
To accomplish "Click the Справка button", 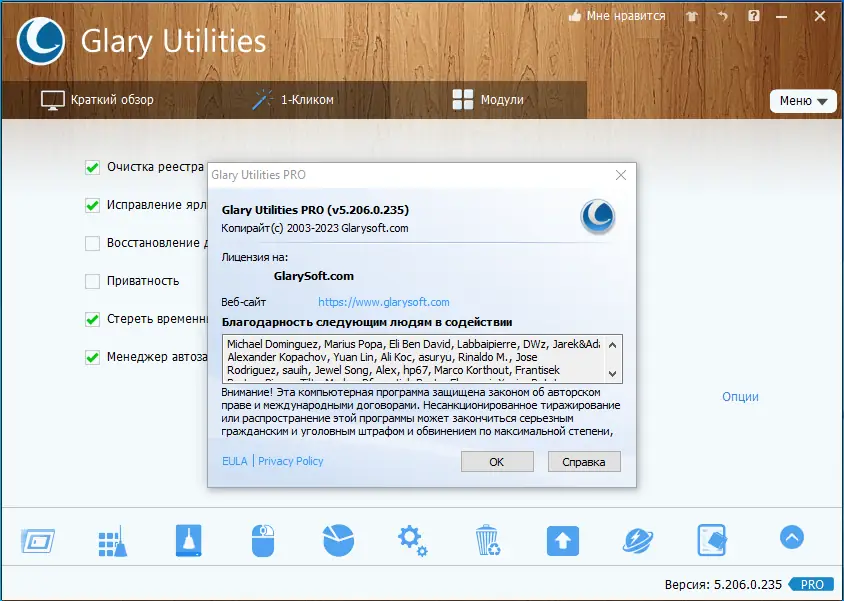I will click(584, 462).
